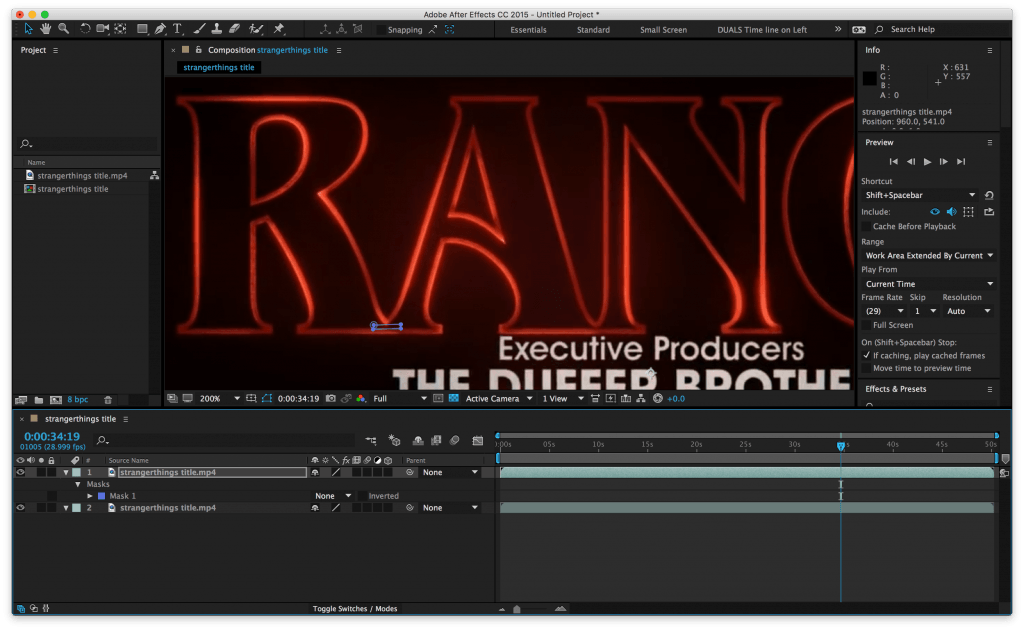Click the play button in Preview panel
The height and width of the screenshot is (630, 1024).
[x=927, y=162]
